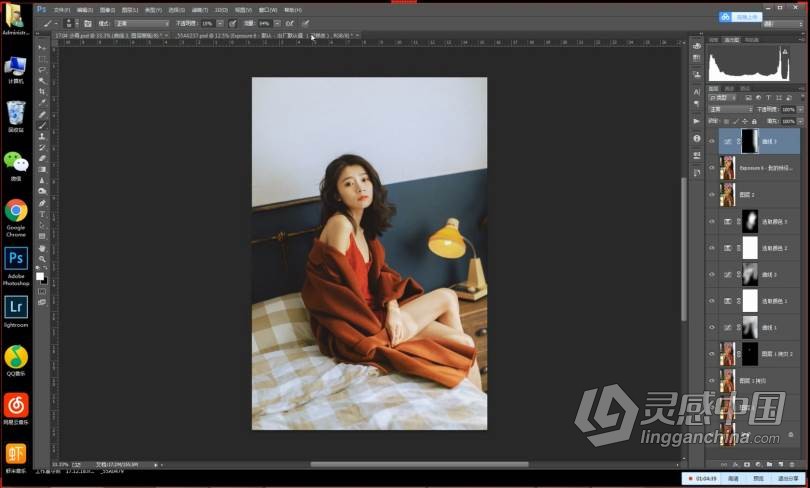810x488 pixels.
Task: Open the brush preset picker
Action: tap(71, 24)
